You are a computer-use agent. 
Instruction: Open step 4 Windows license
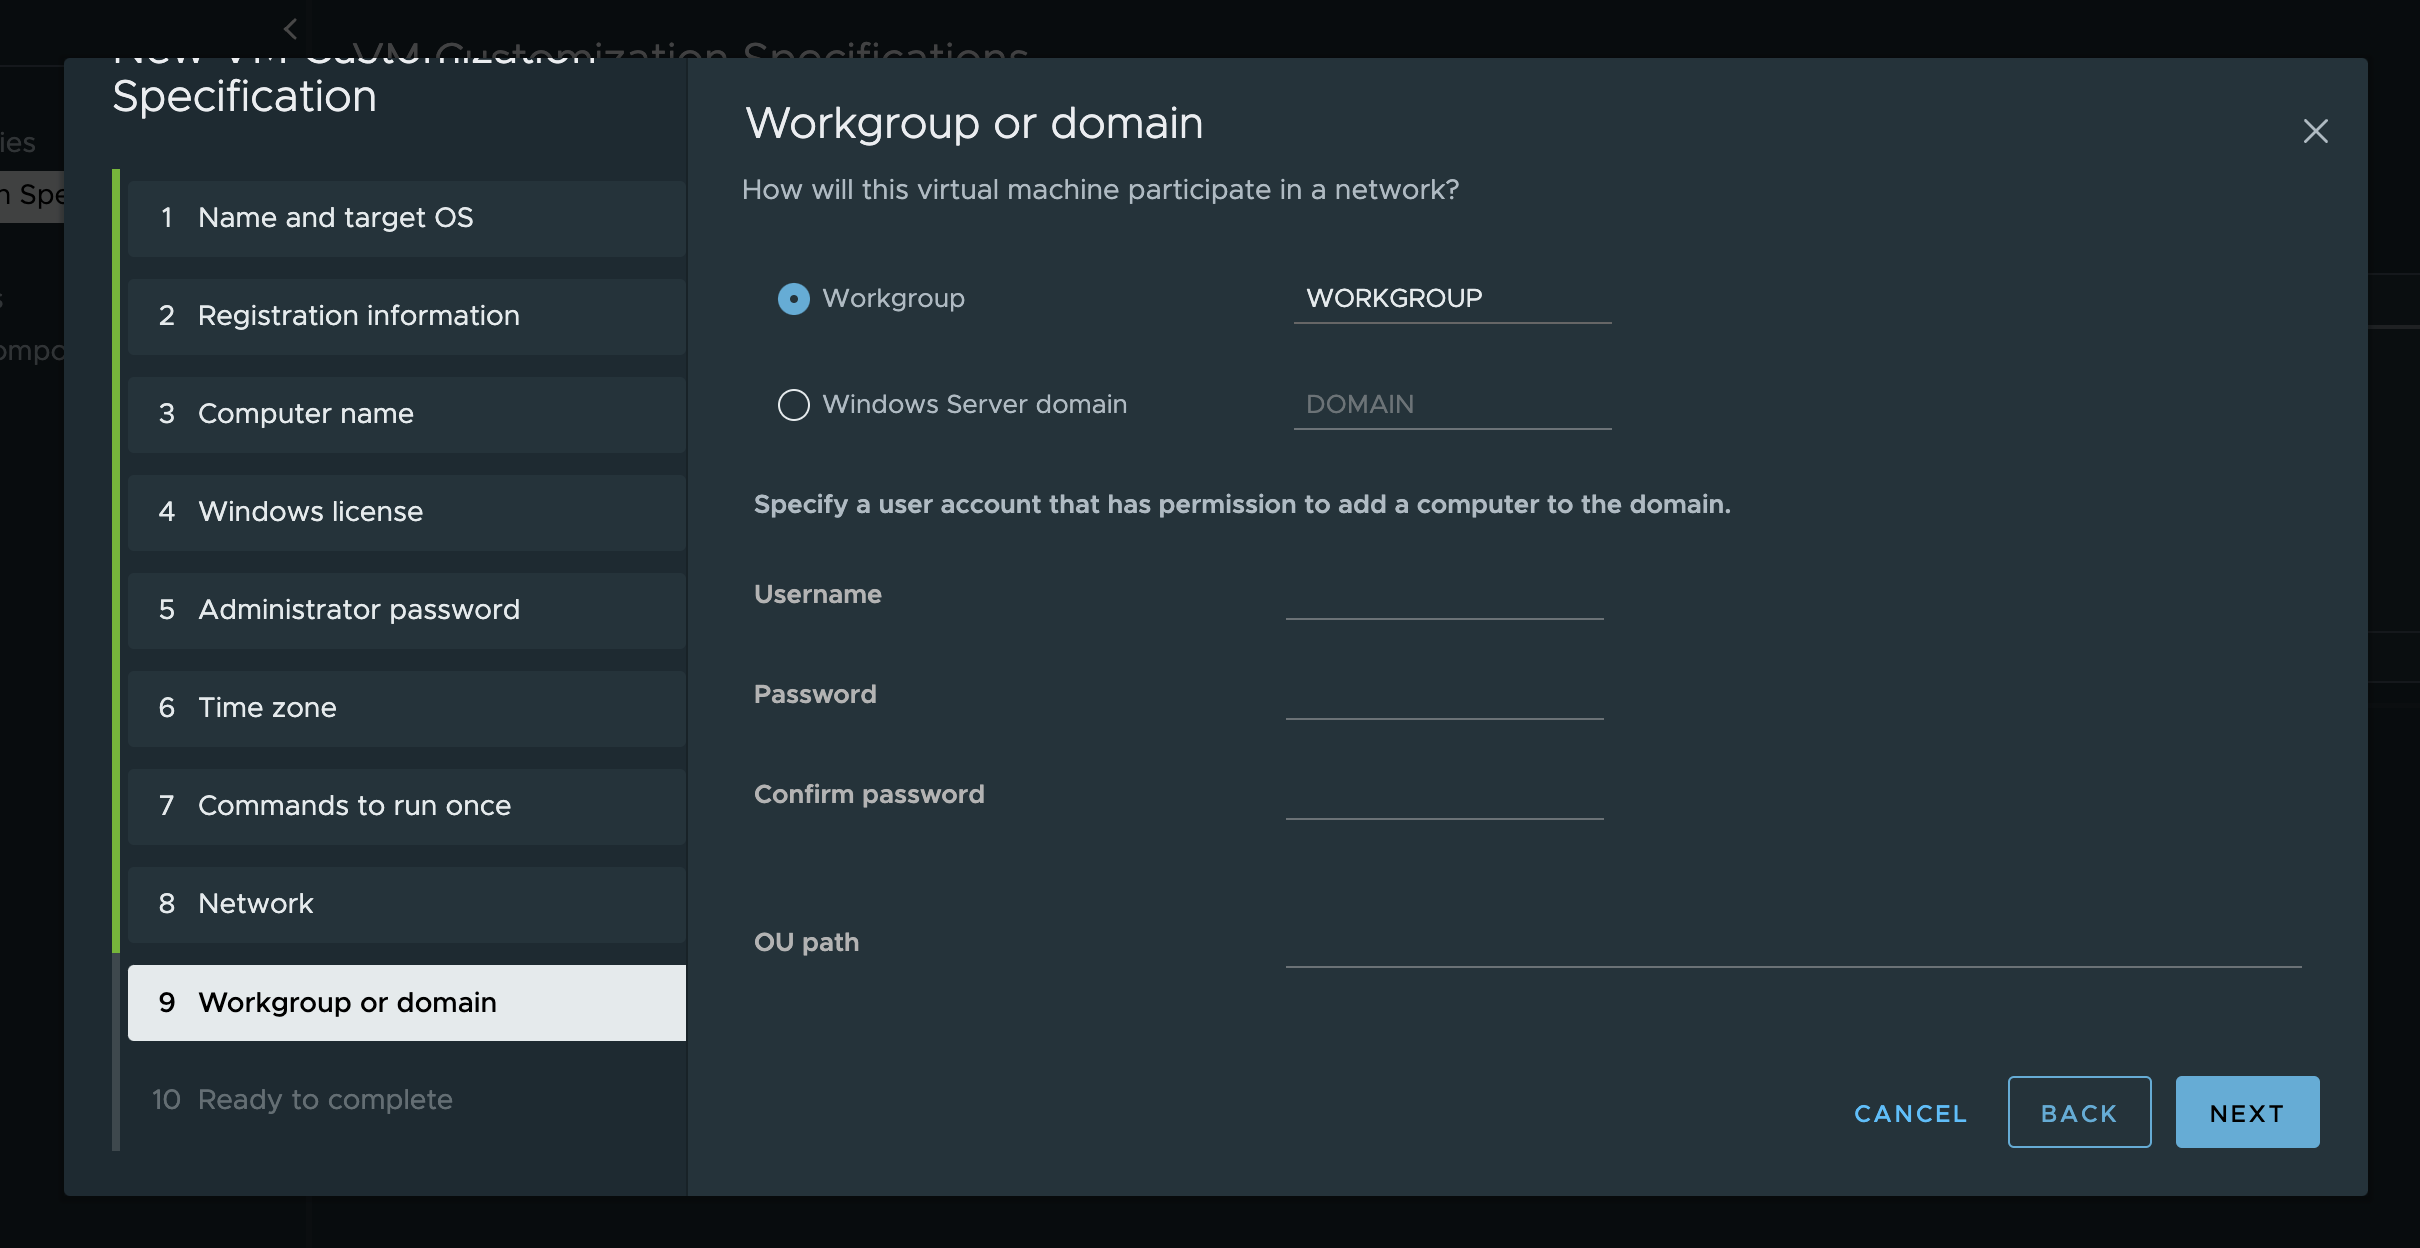[406, 512]
